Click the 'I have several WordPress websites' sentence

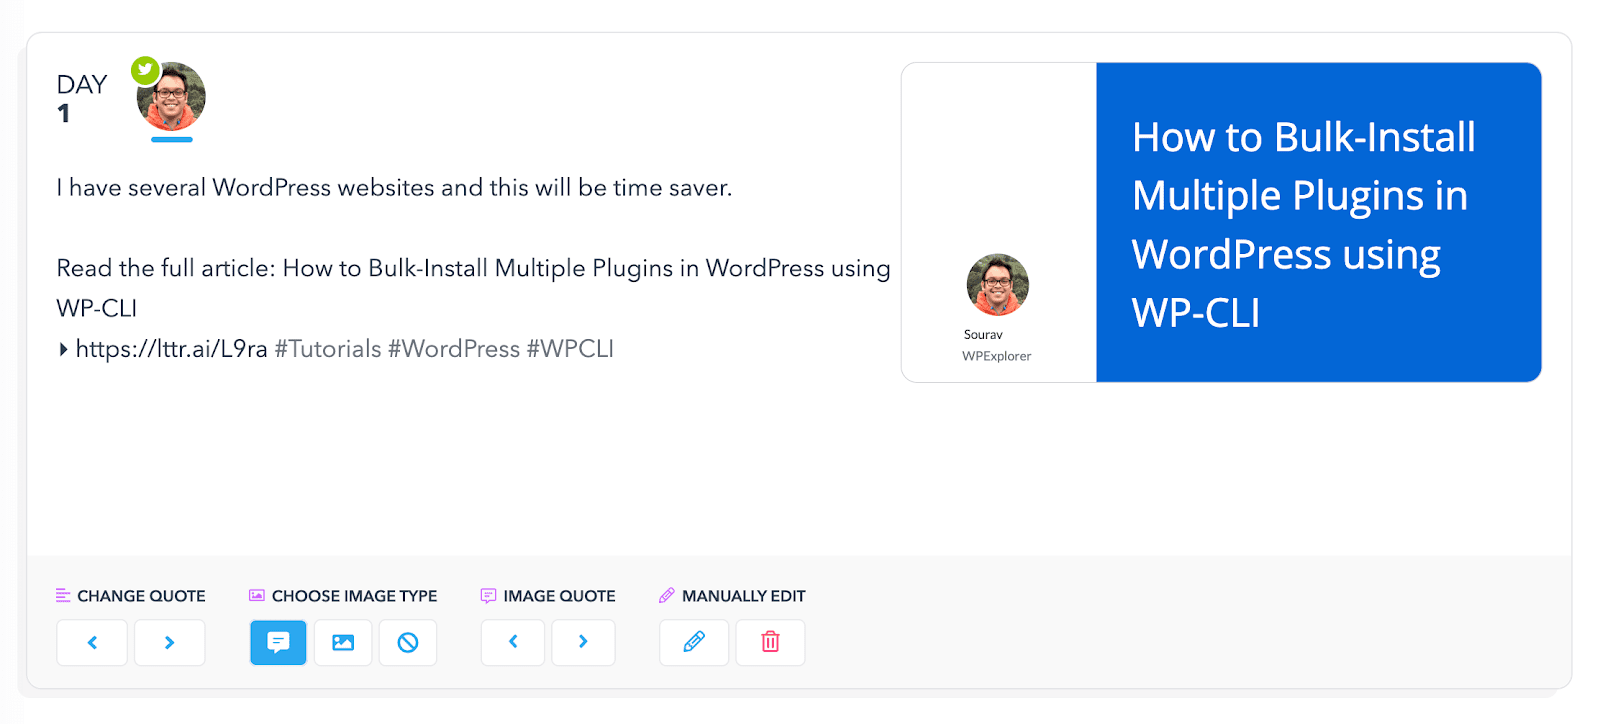tap(394, 188)
